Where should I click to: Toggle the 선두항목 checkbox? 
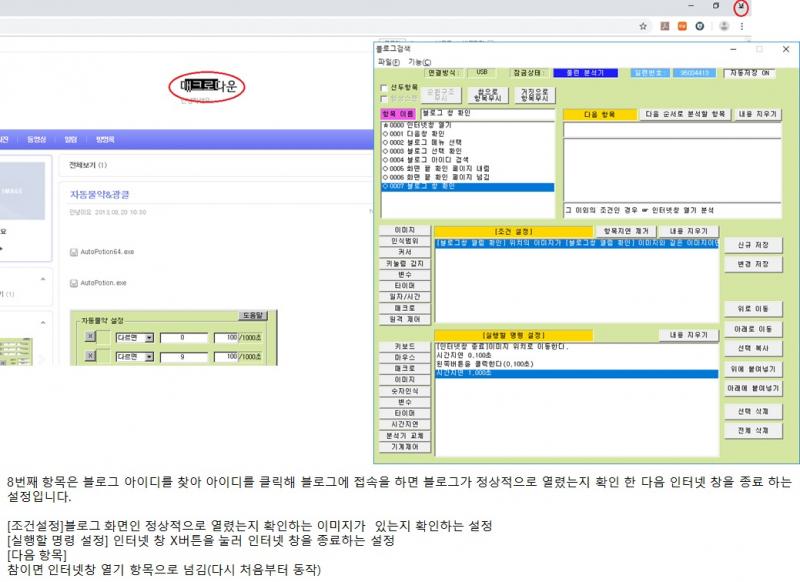tap(384, 87)
